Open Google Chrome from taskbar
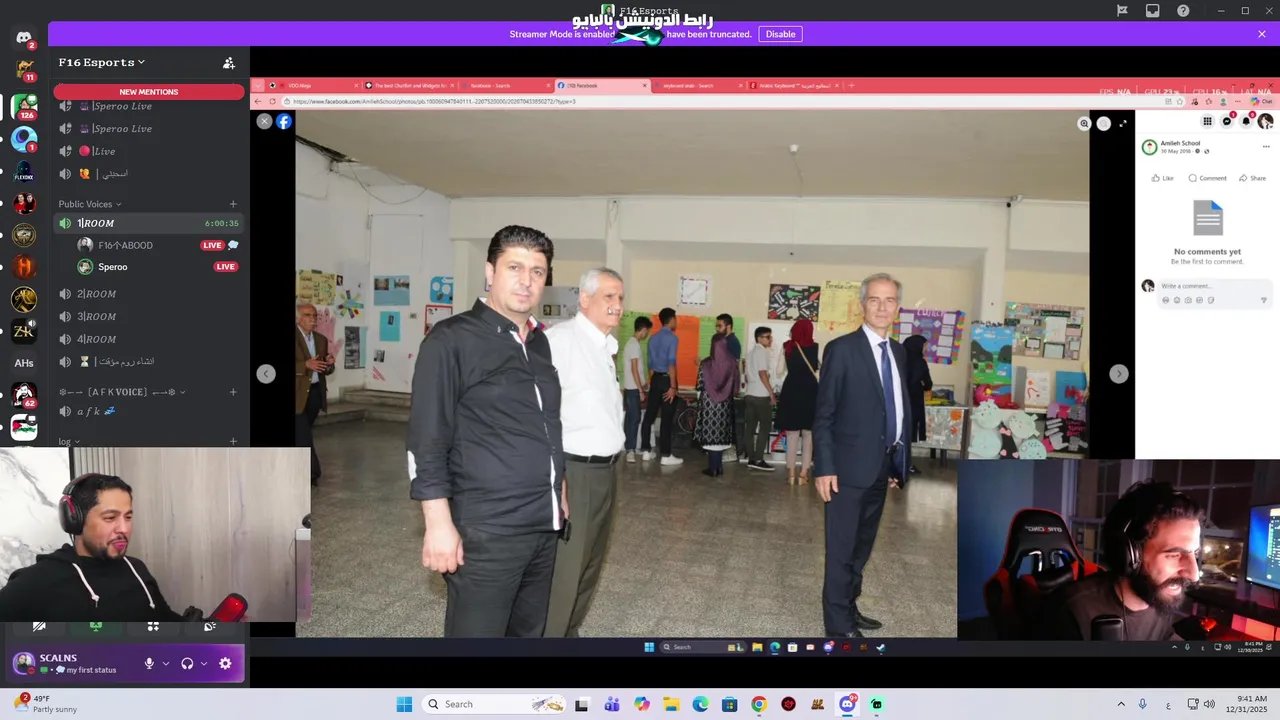Viewport: 1280px width, 720px height. 759,704
